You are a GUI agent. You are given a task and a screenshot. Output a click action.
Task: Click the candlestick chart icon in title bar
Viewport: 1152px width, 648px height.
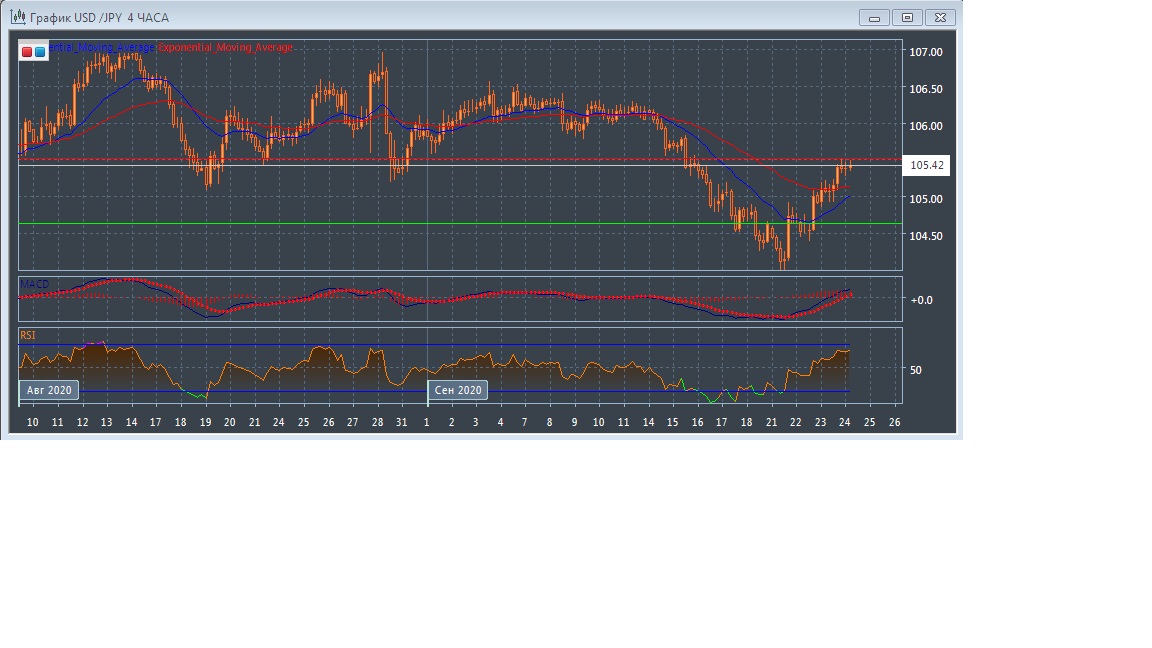pyautogui.click(x=17, y=17)
